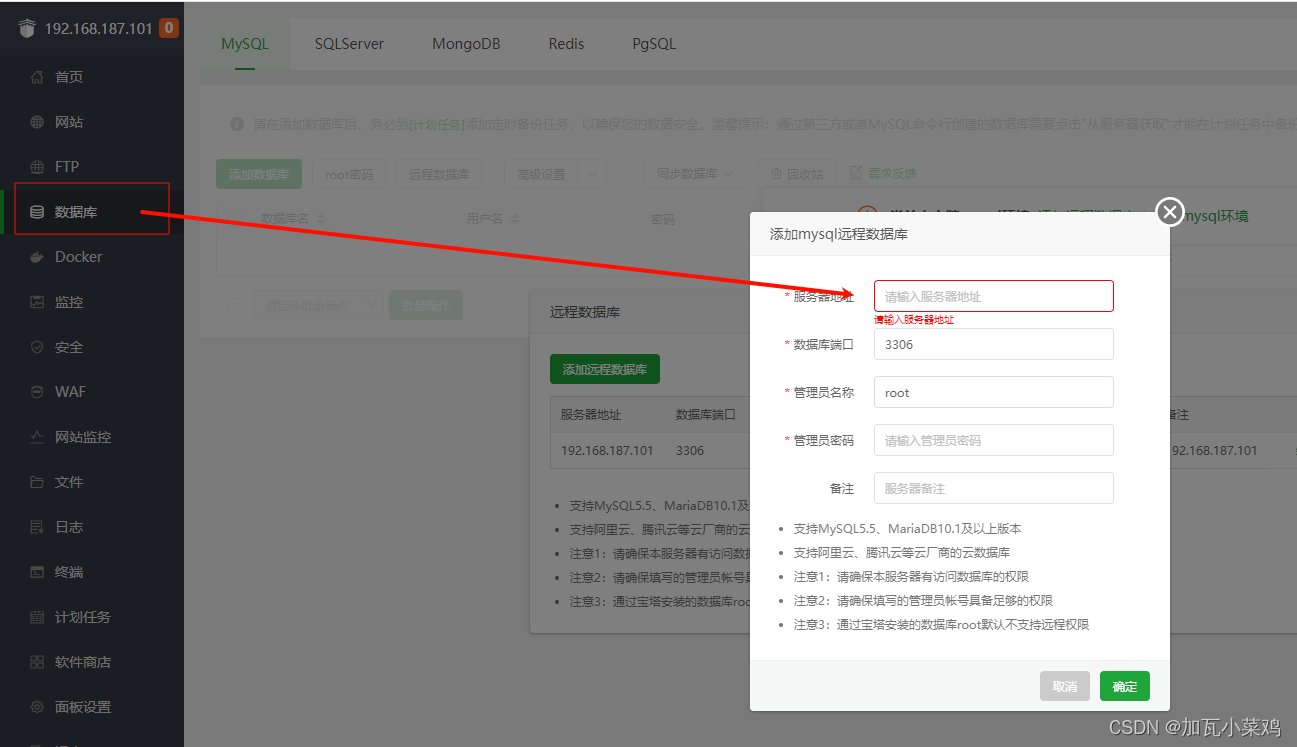1297x747 pixels.
Task: Open 计划任务 in the sidebar menu
Action: pos(83,617)
